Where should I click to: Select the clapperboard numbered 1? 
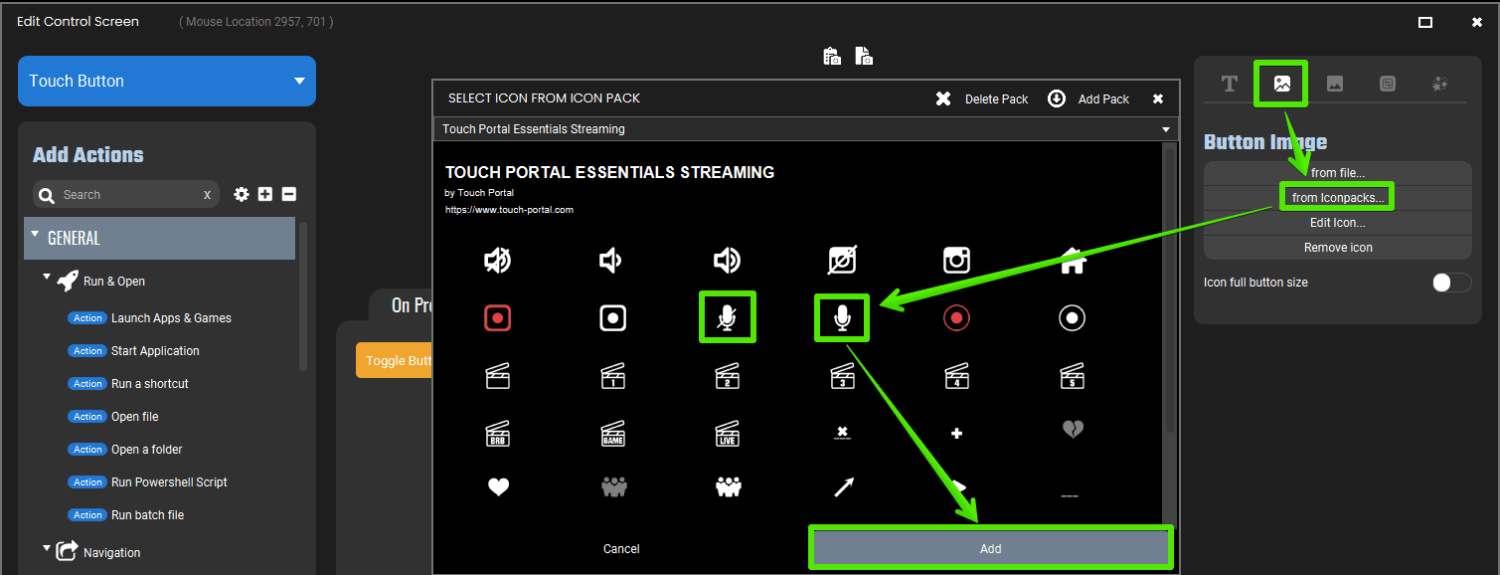pyautogui.click(x=612, y=377)
